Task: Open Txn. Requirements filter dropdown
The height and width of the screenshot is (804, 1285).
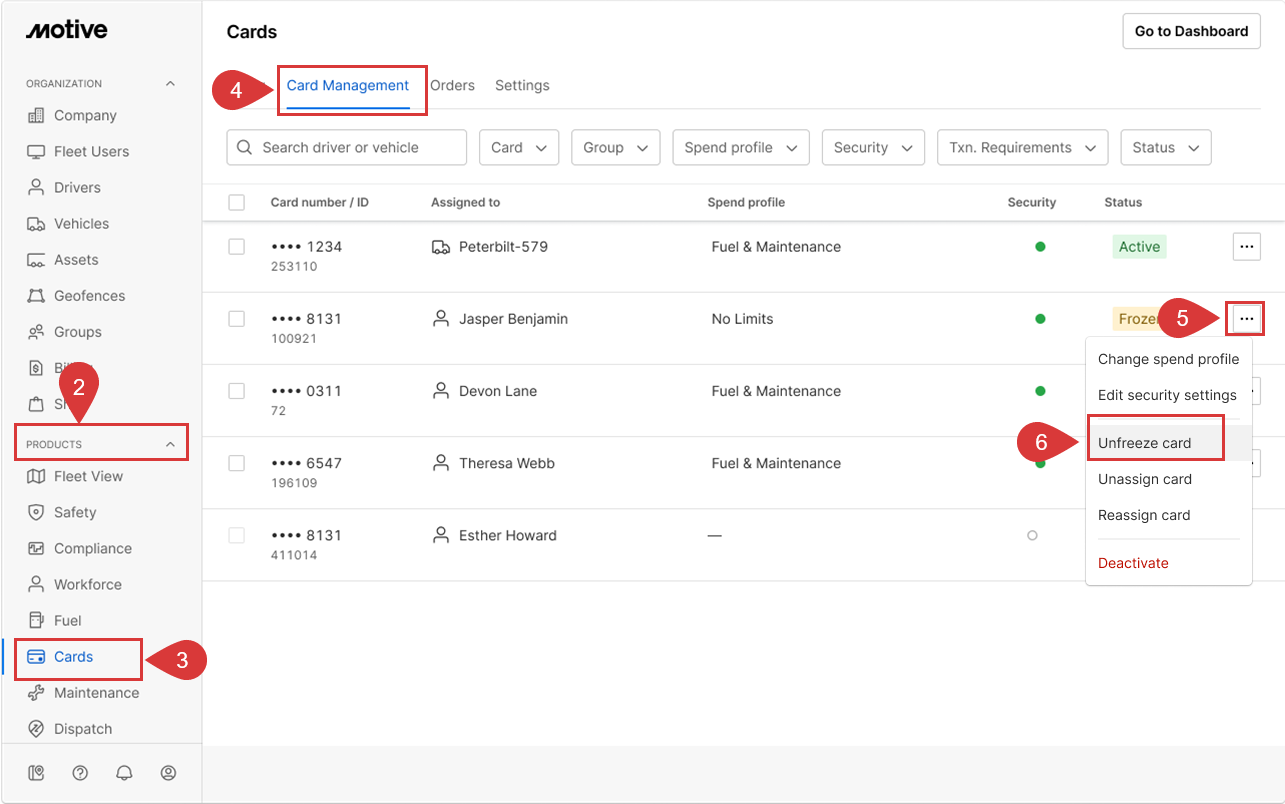Action: 1023,147
